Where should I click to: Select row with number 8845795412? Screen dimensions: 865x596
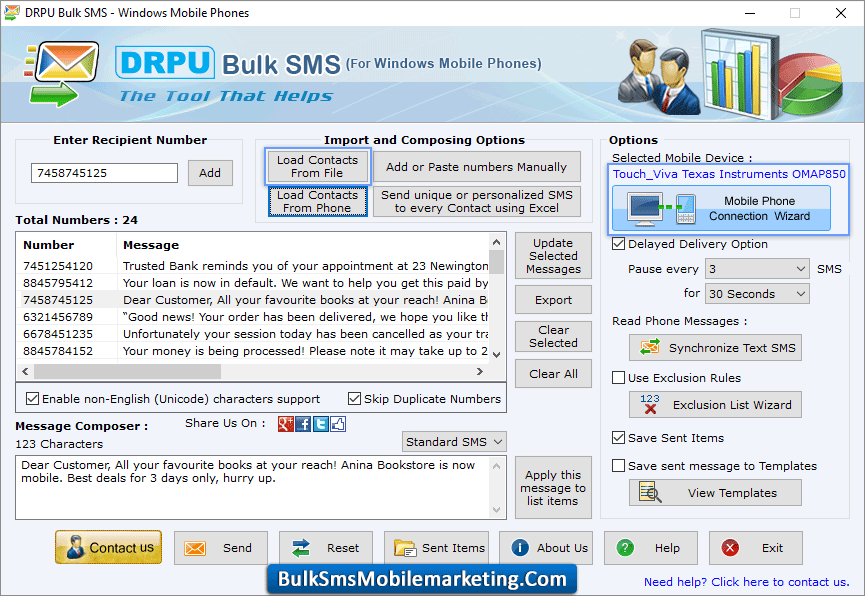click(x=253, y=283)
